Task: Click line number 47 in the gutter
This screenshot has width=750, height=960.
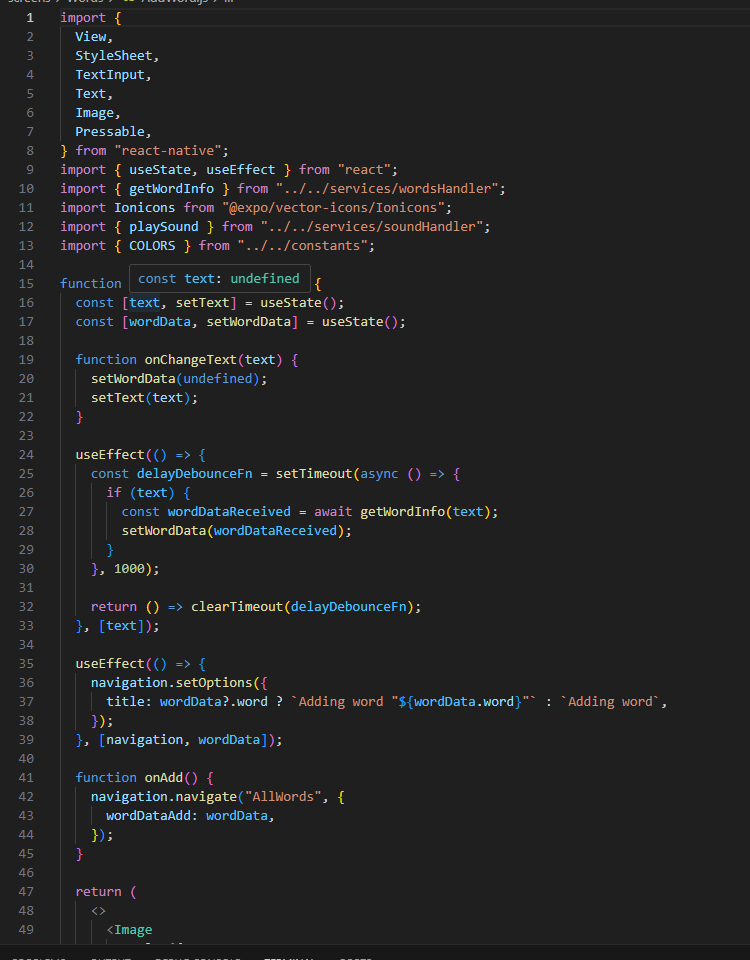Action: coord(26,891)
